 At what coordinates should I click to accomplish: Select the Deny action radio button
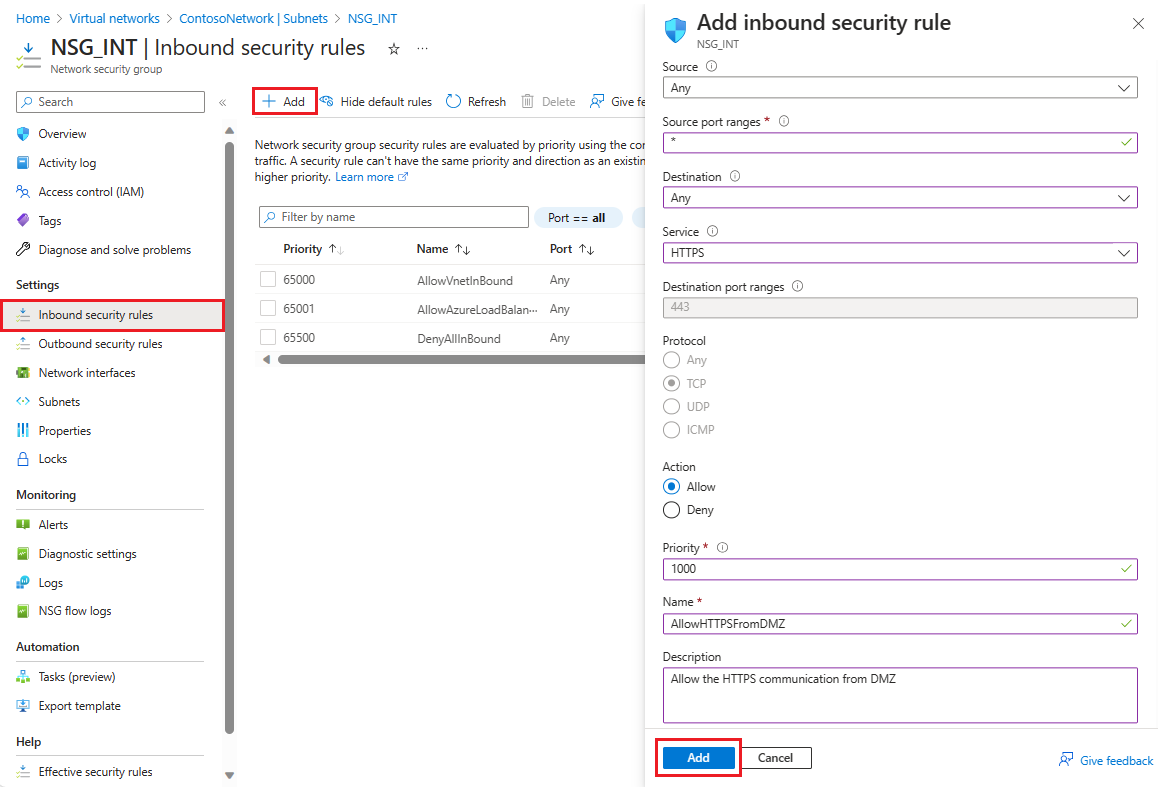[x=672, y=510]
